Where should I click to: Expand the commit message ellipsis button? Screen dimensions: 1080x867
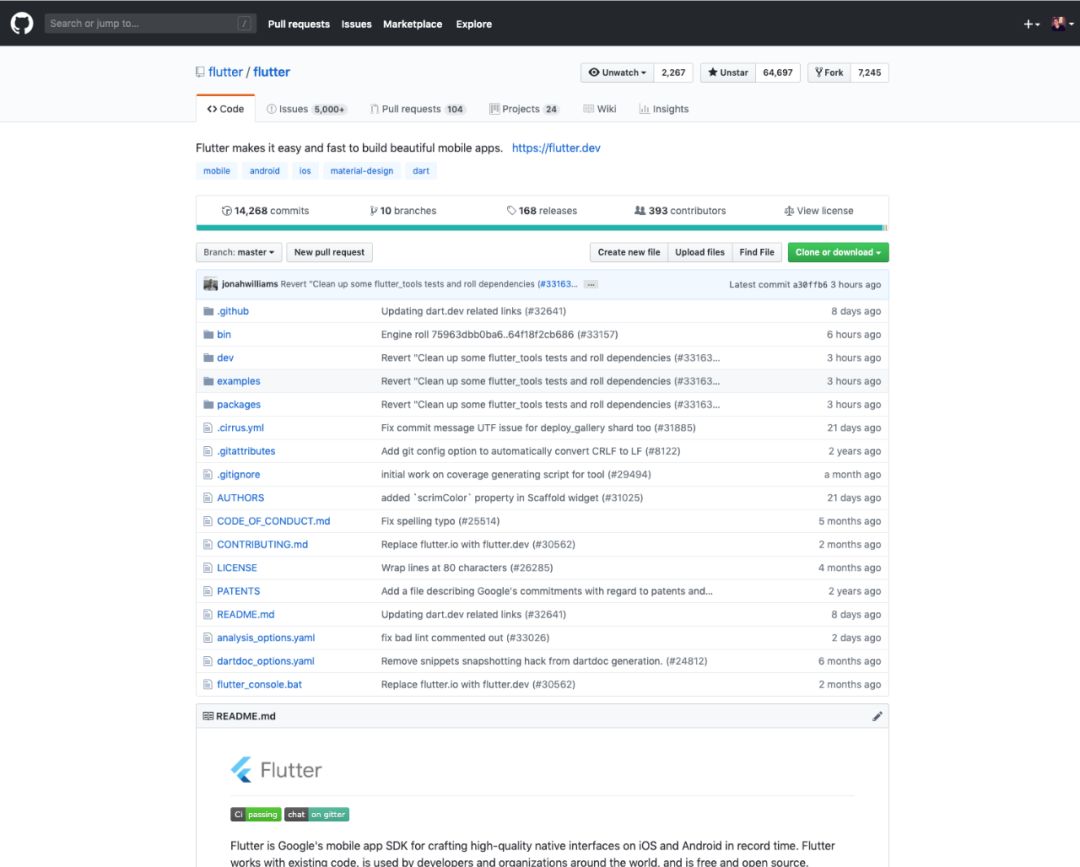click(x=591, y=284)
